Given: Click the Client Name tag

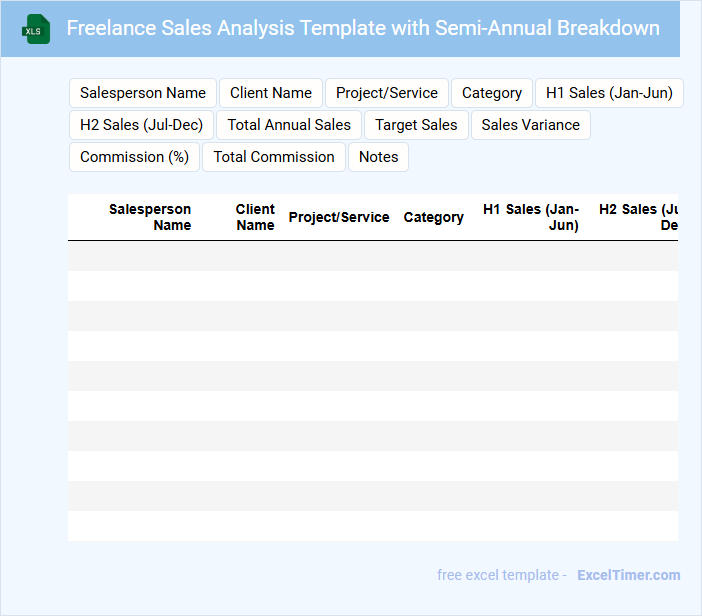Looking at the screenshot, I should 271,93.
